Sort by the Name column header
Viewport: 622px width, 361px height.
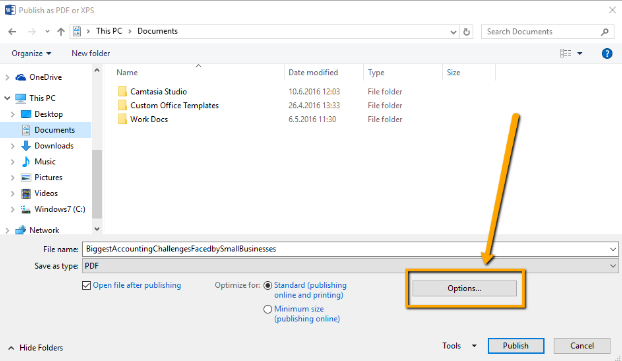pyautogui.click(x=127, y=73)
